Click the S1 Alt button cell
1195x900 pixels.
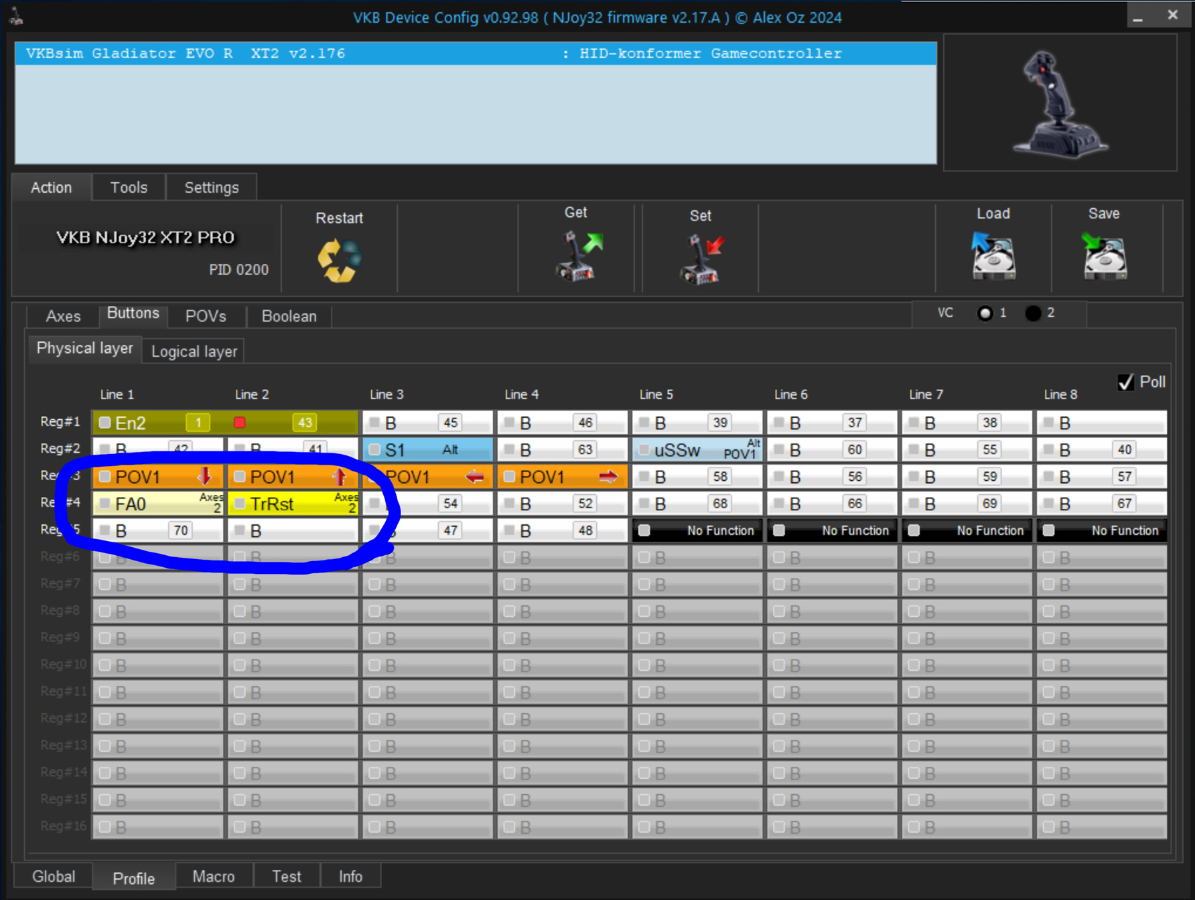coord(428,450)
